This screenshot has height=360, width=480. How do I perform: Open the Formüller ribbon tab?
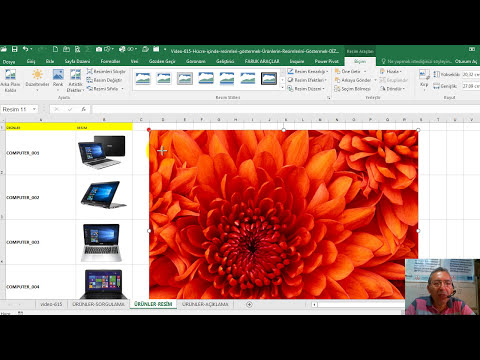pos(110,61)
